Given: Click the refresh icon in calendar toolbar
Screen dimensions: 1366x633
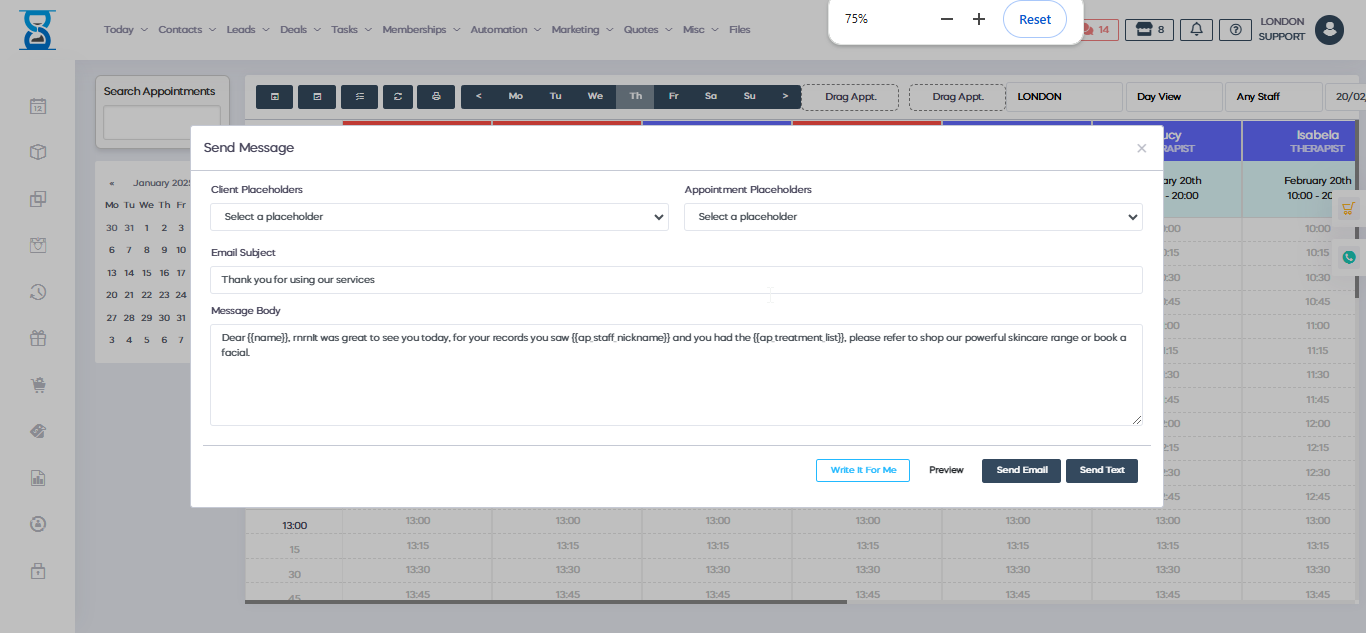Looking at the screenshot, I should 397,96.
